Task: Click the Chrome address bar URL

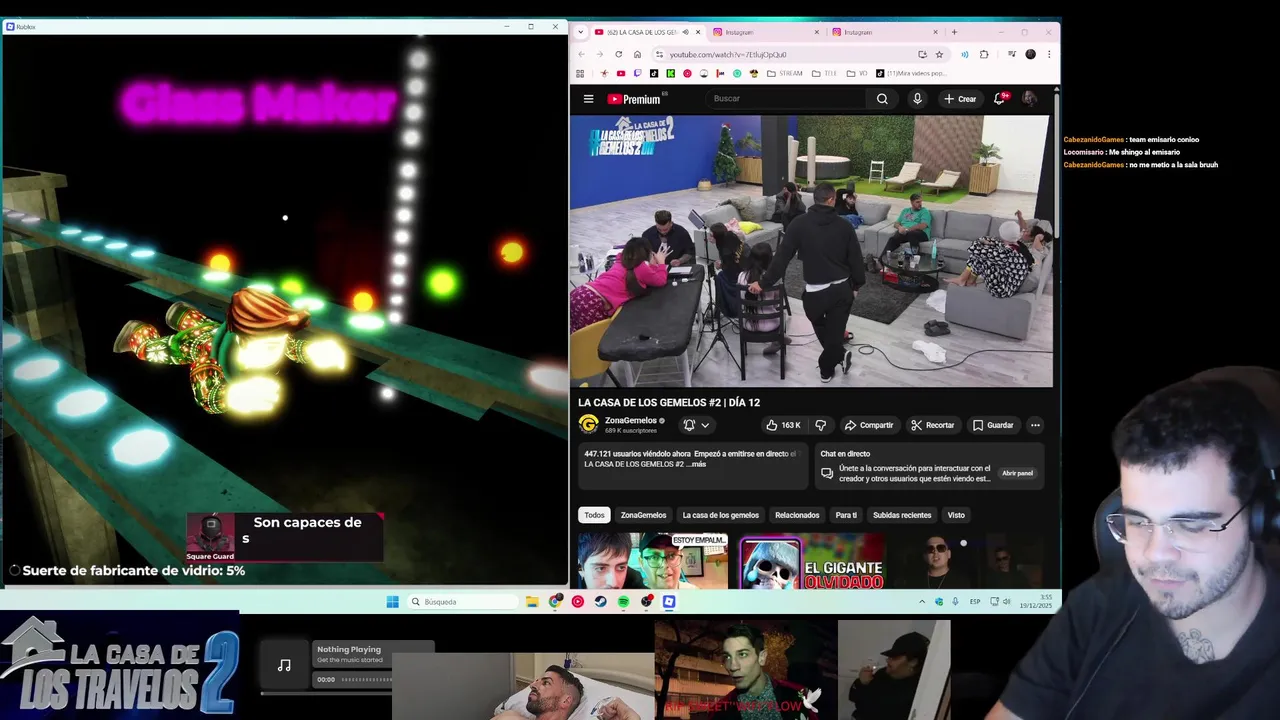Action: (728, 54)
